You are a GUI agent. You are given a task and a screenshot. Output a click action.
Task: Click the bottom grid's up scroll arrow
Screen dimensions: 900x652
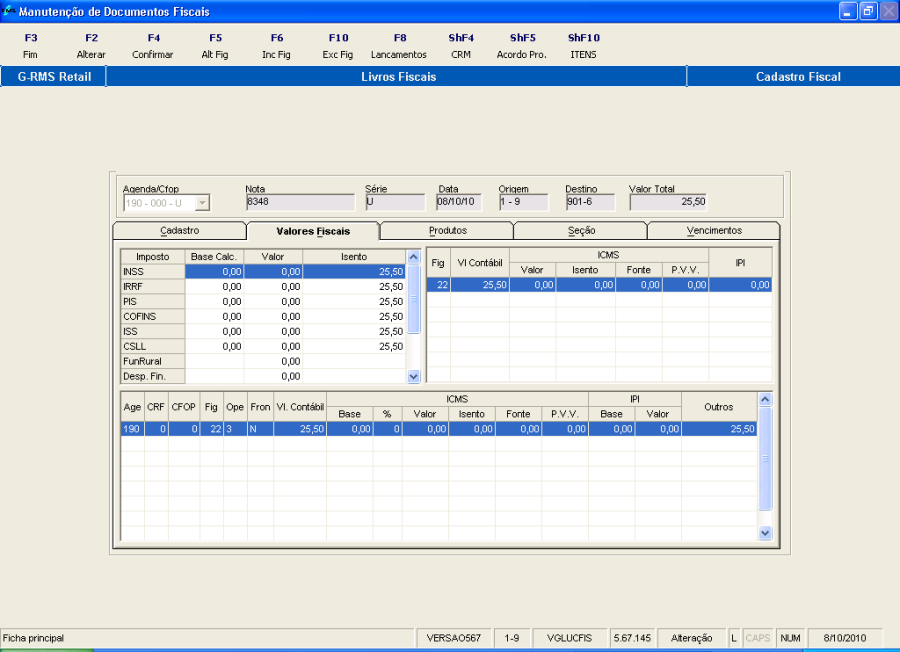click(765, 399)
